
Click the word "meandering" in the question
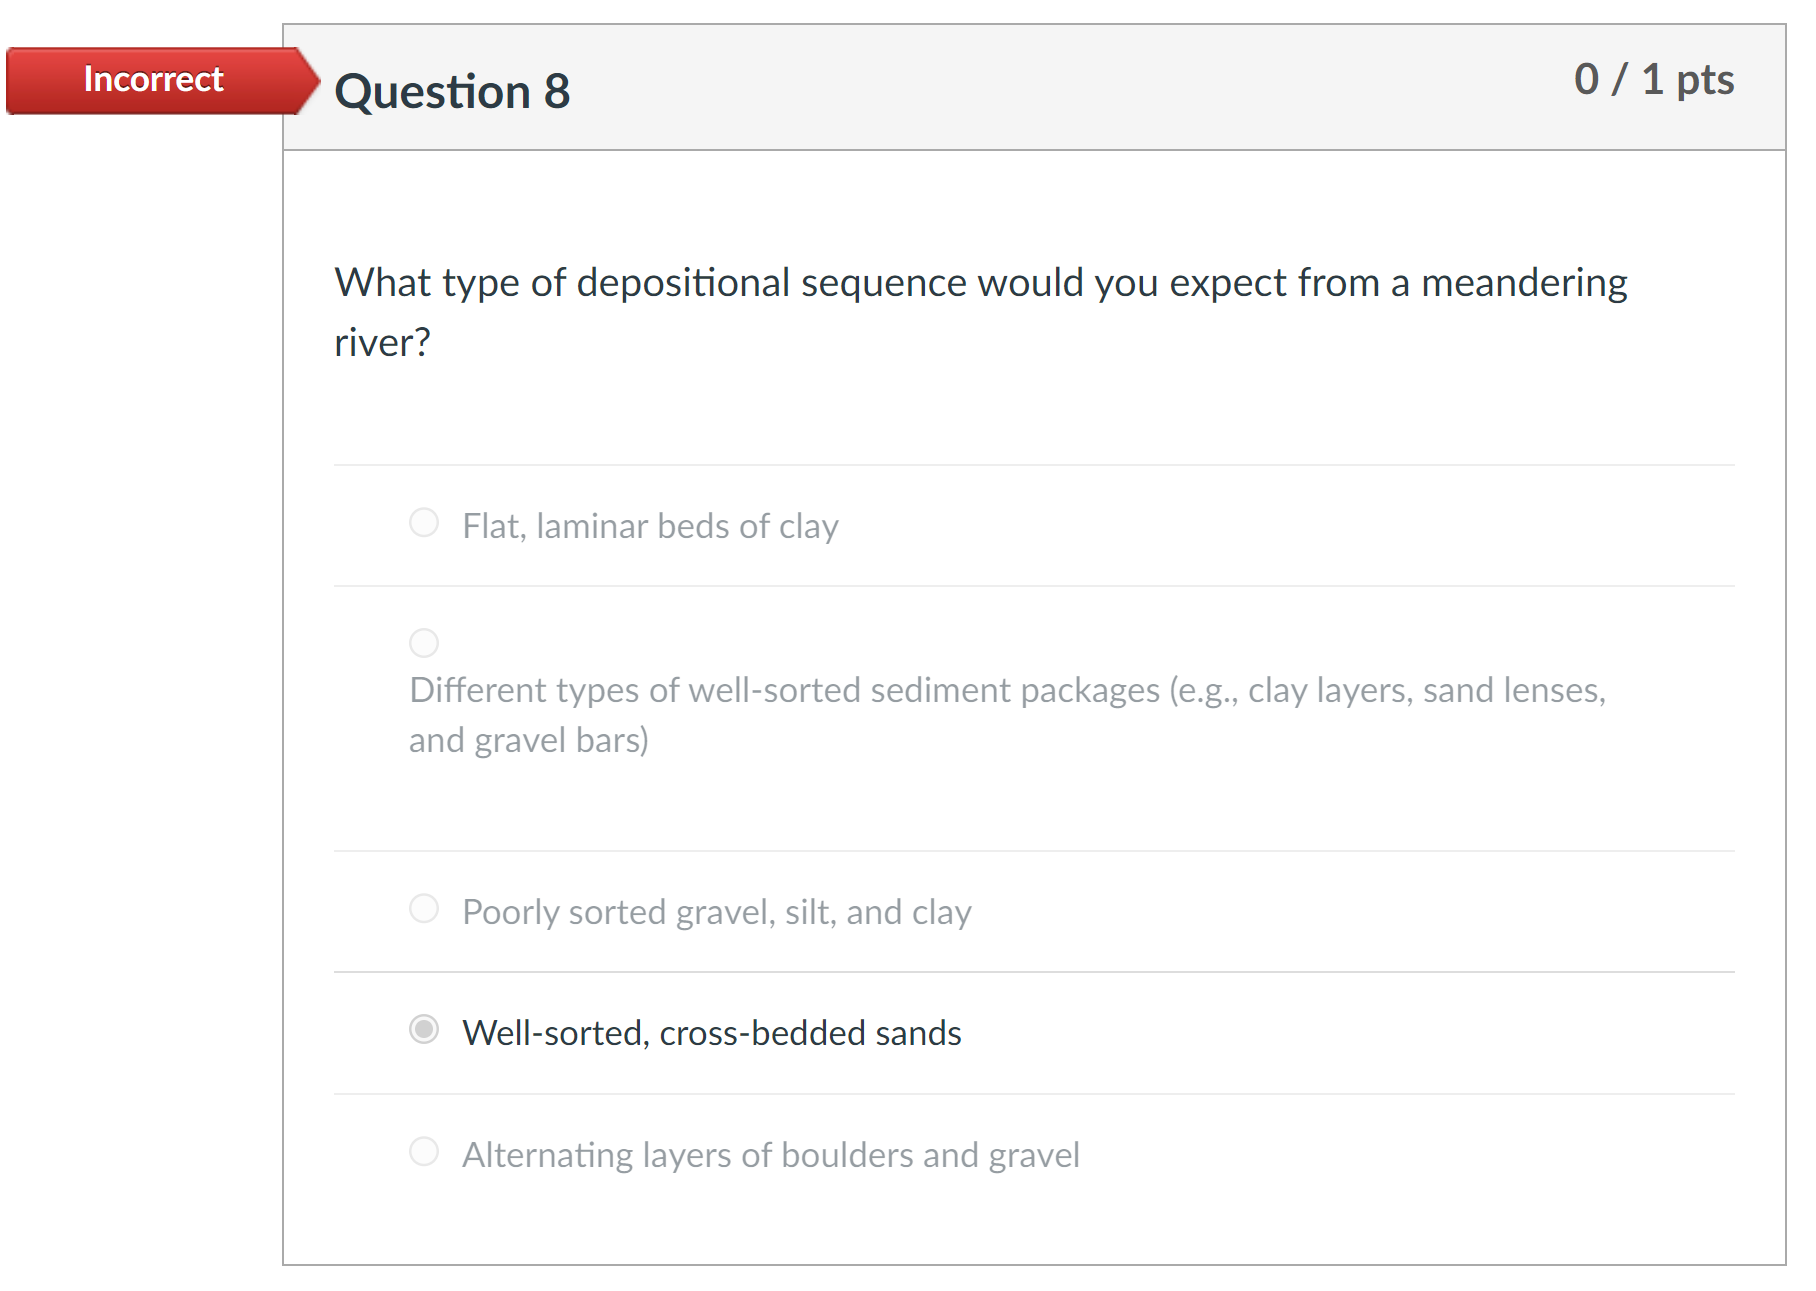pyautogui.click(x=1524, y=283)
